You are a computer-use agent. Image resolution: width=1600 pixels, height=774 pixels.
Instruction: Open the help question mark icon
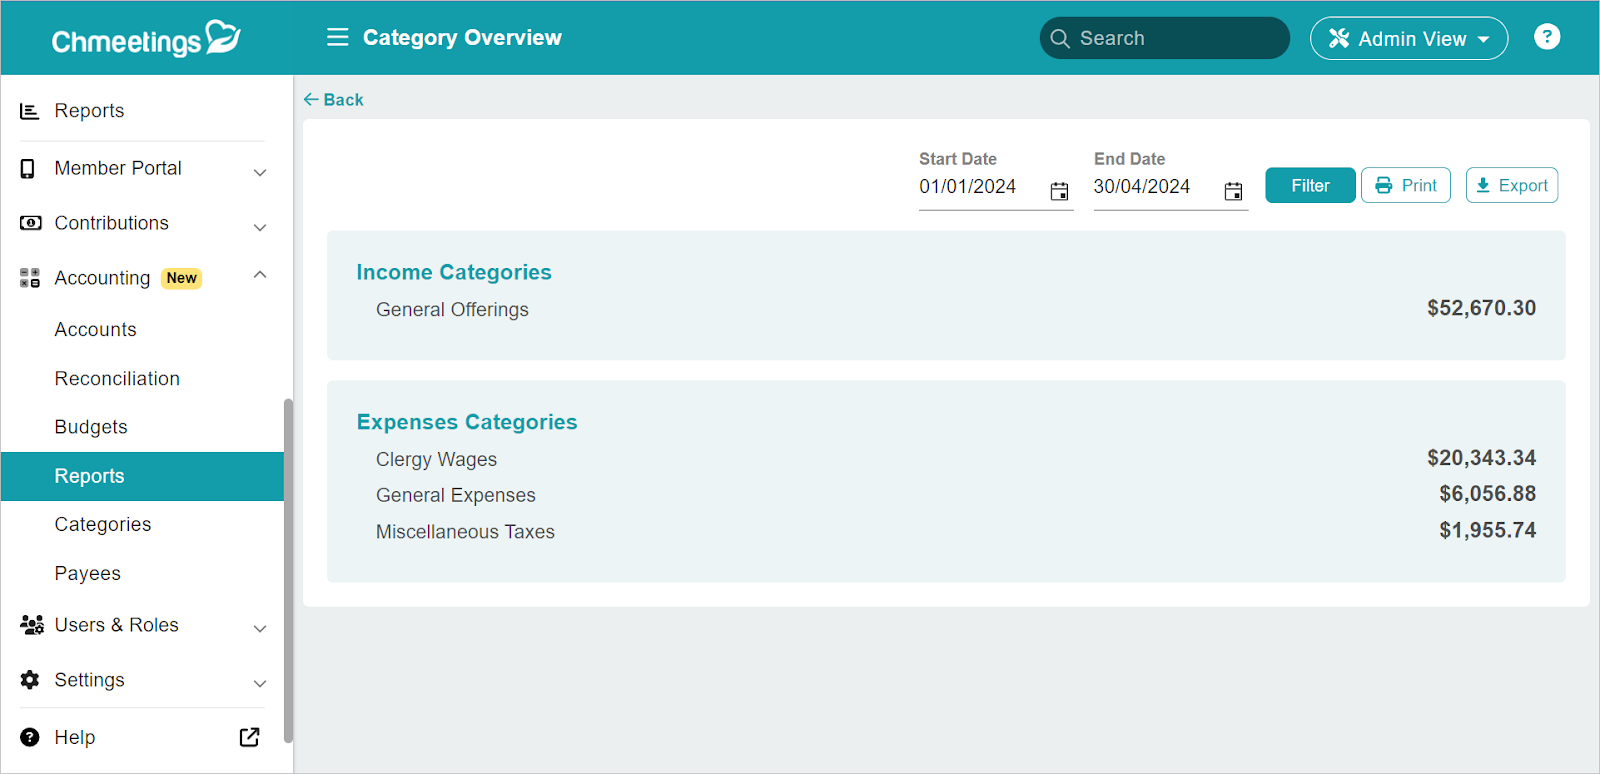pos(1546,37)
